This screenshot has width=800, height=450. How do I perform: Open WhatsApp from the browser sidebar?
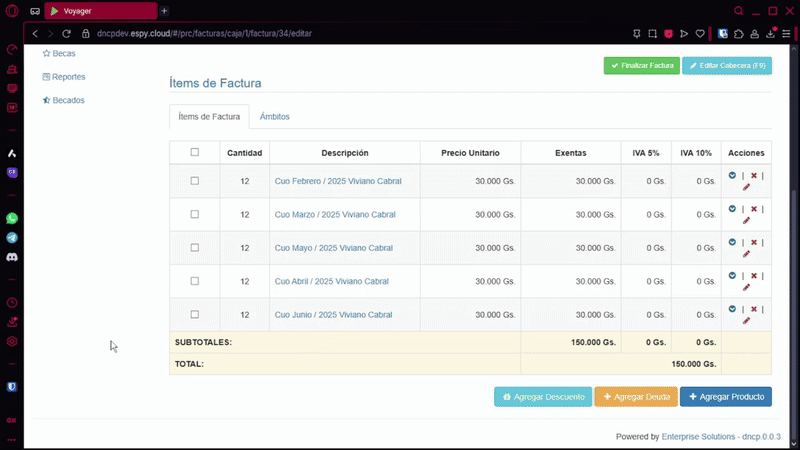pyautogui.click(x=12, y=218)
